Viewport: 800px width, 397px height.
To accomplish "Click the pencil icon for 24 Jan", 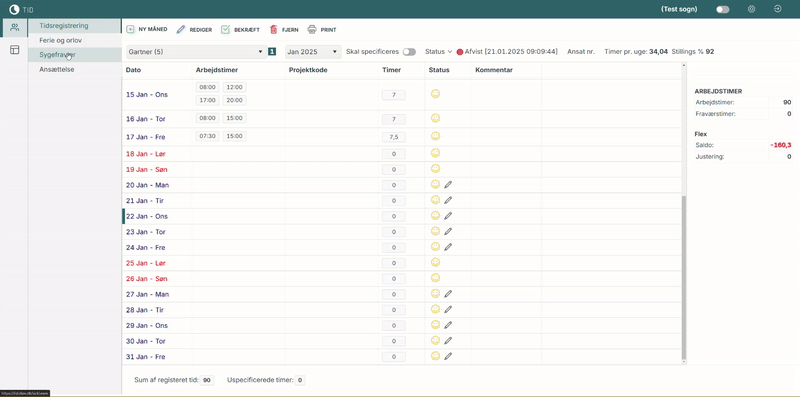I will (448, 247).
